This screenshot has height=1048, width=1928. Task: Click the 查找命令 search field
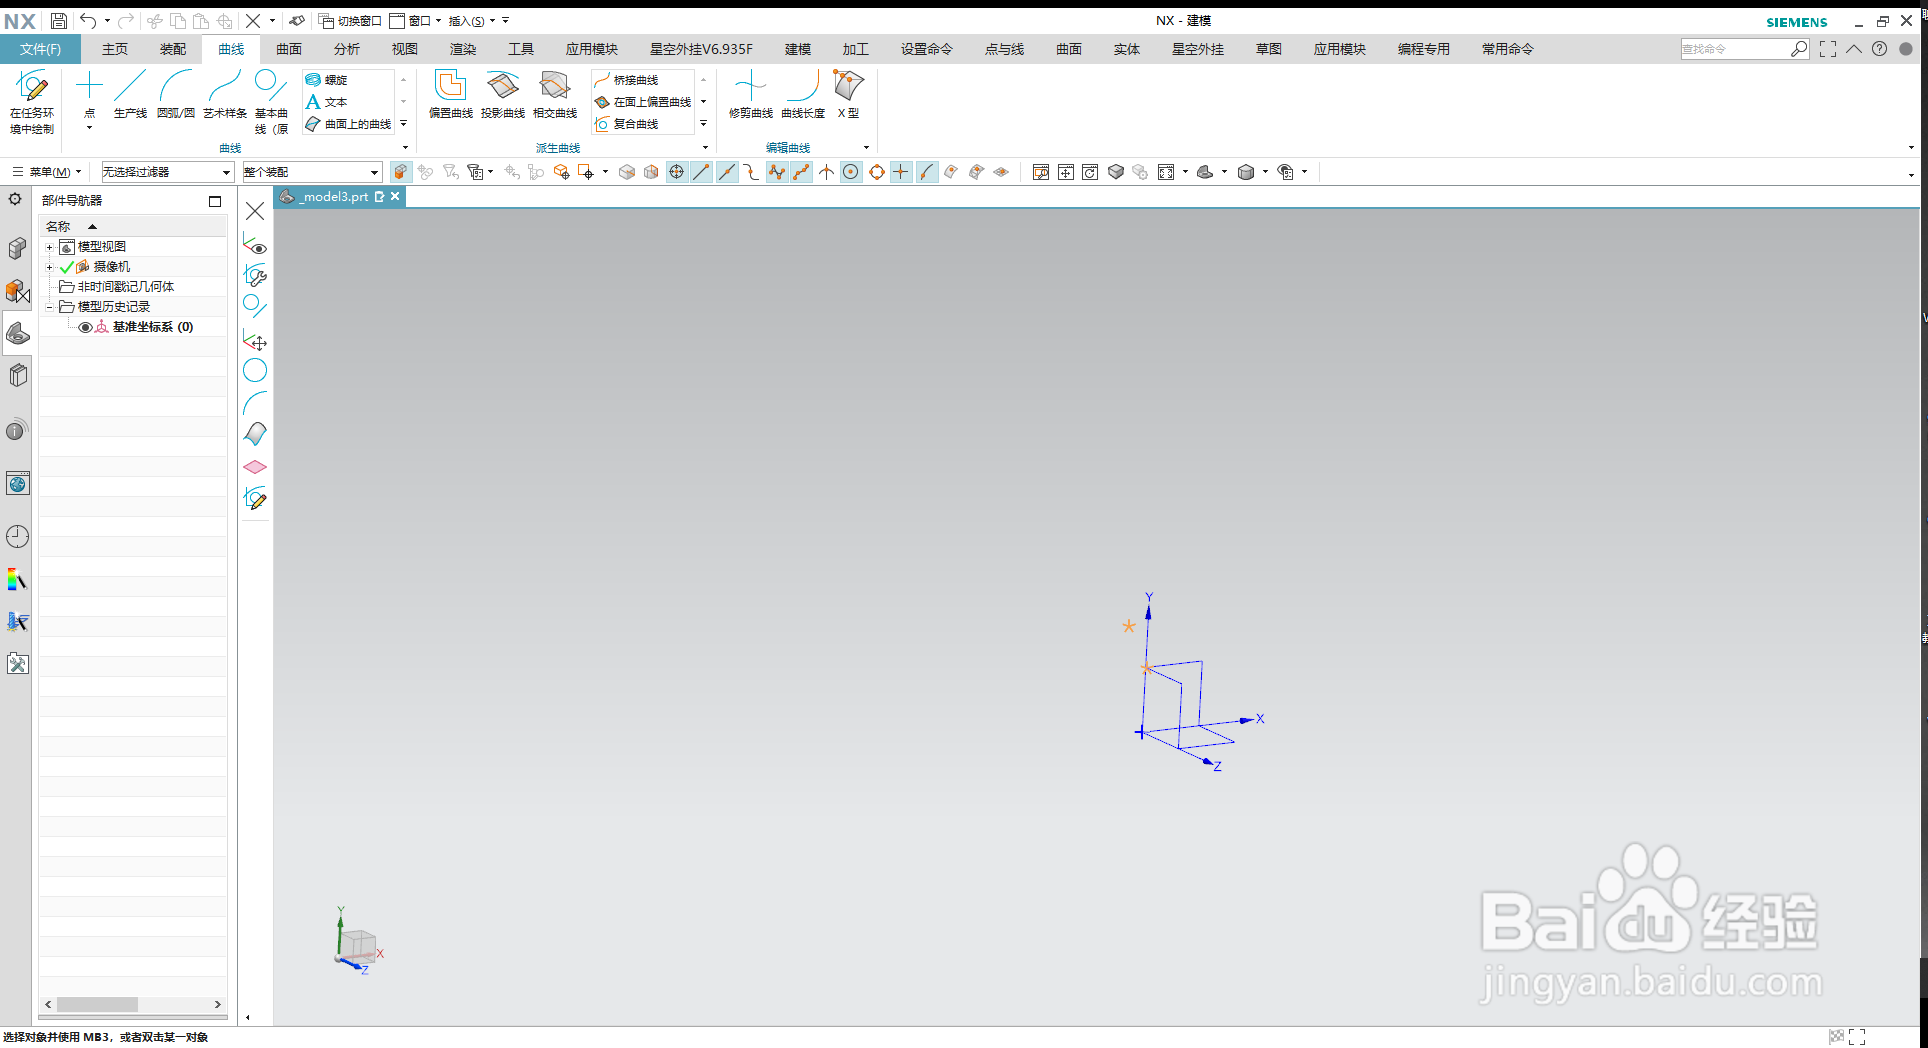click(1735, 49)
